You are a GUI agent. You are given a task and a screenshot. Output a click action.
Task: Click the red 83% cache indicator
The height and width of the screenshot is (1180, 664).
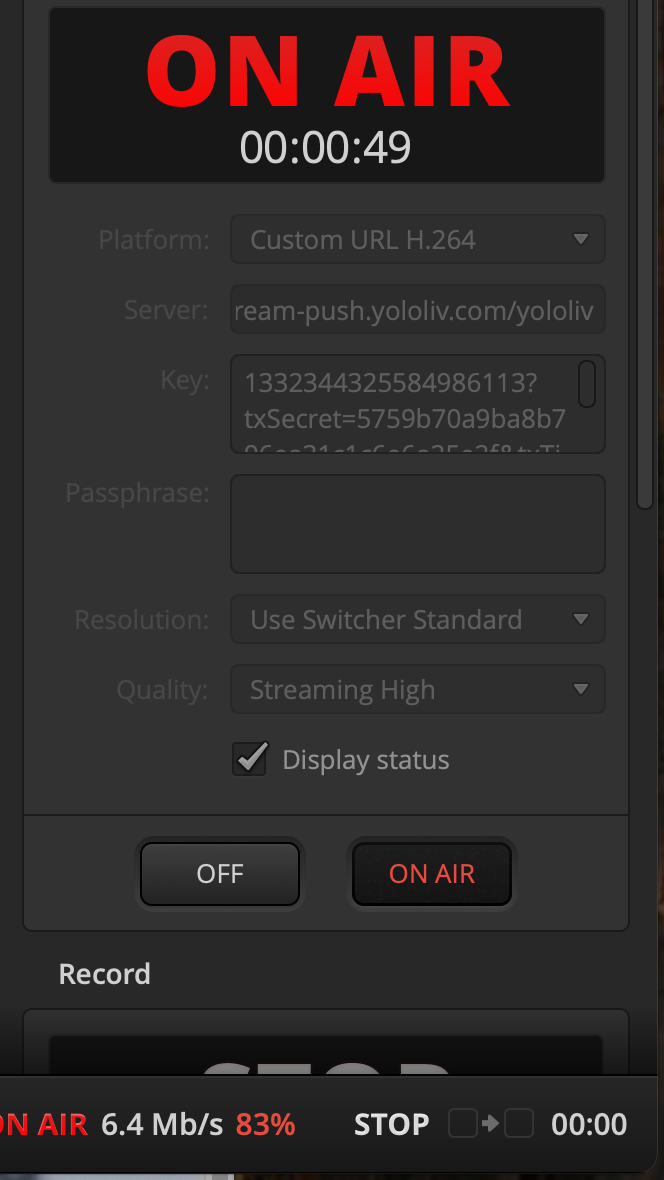[265, 1125]
